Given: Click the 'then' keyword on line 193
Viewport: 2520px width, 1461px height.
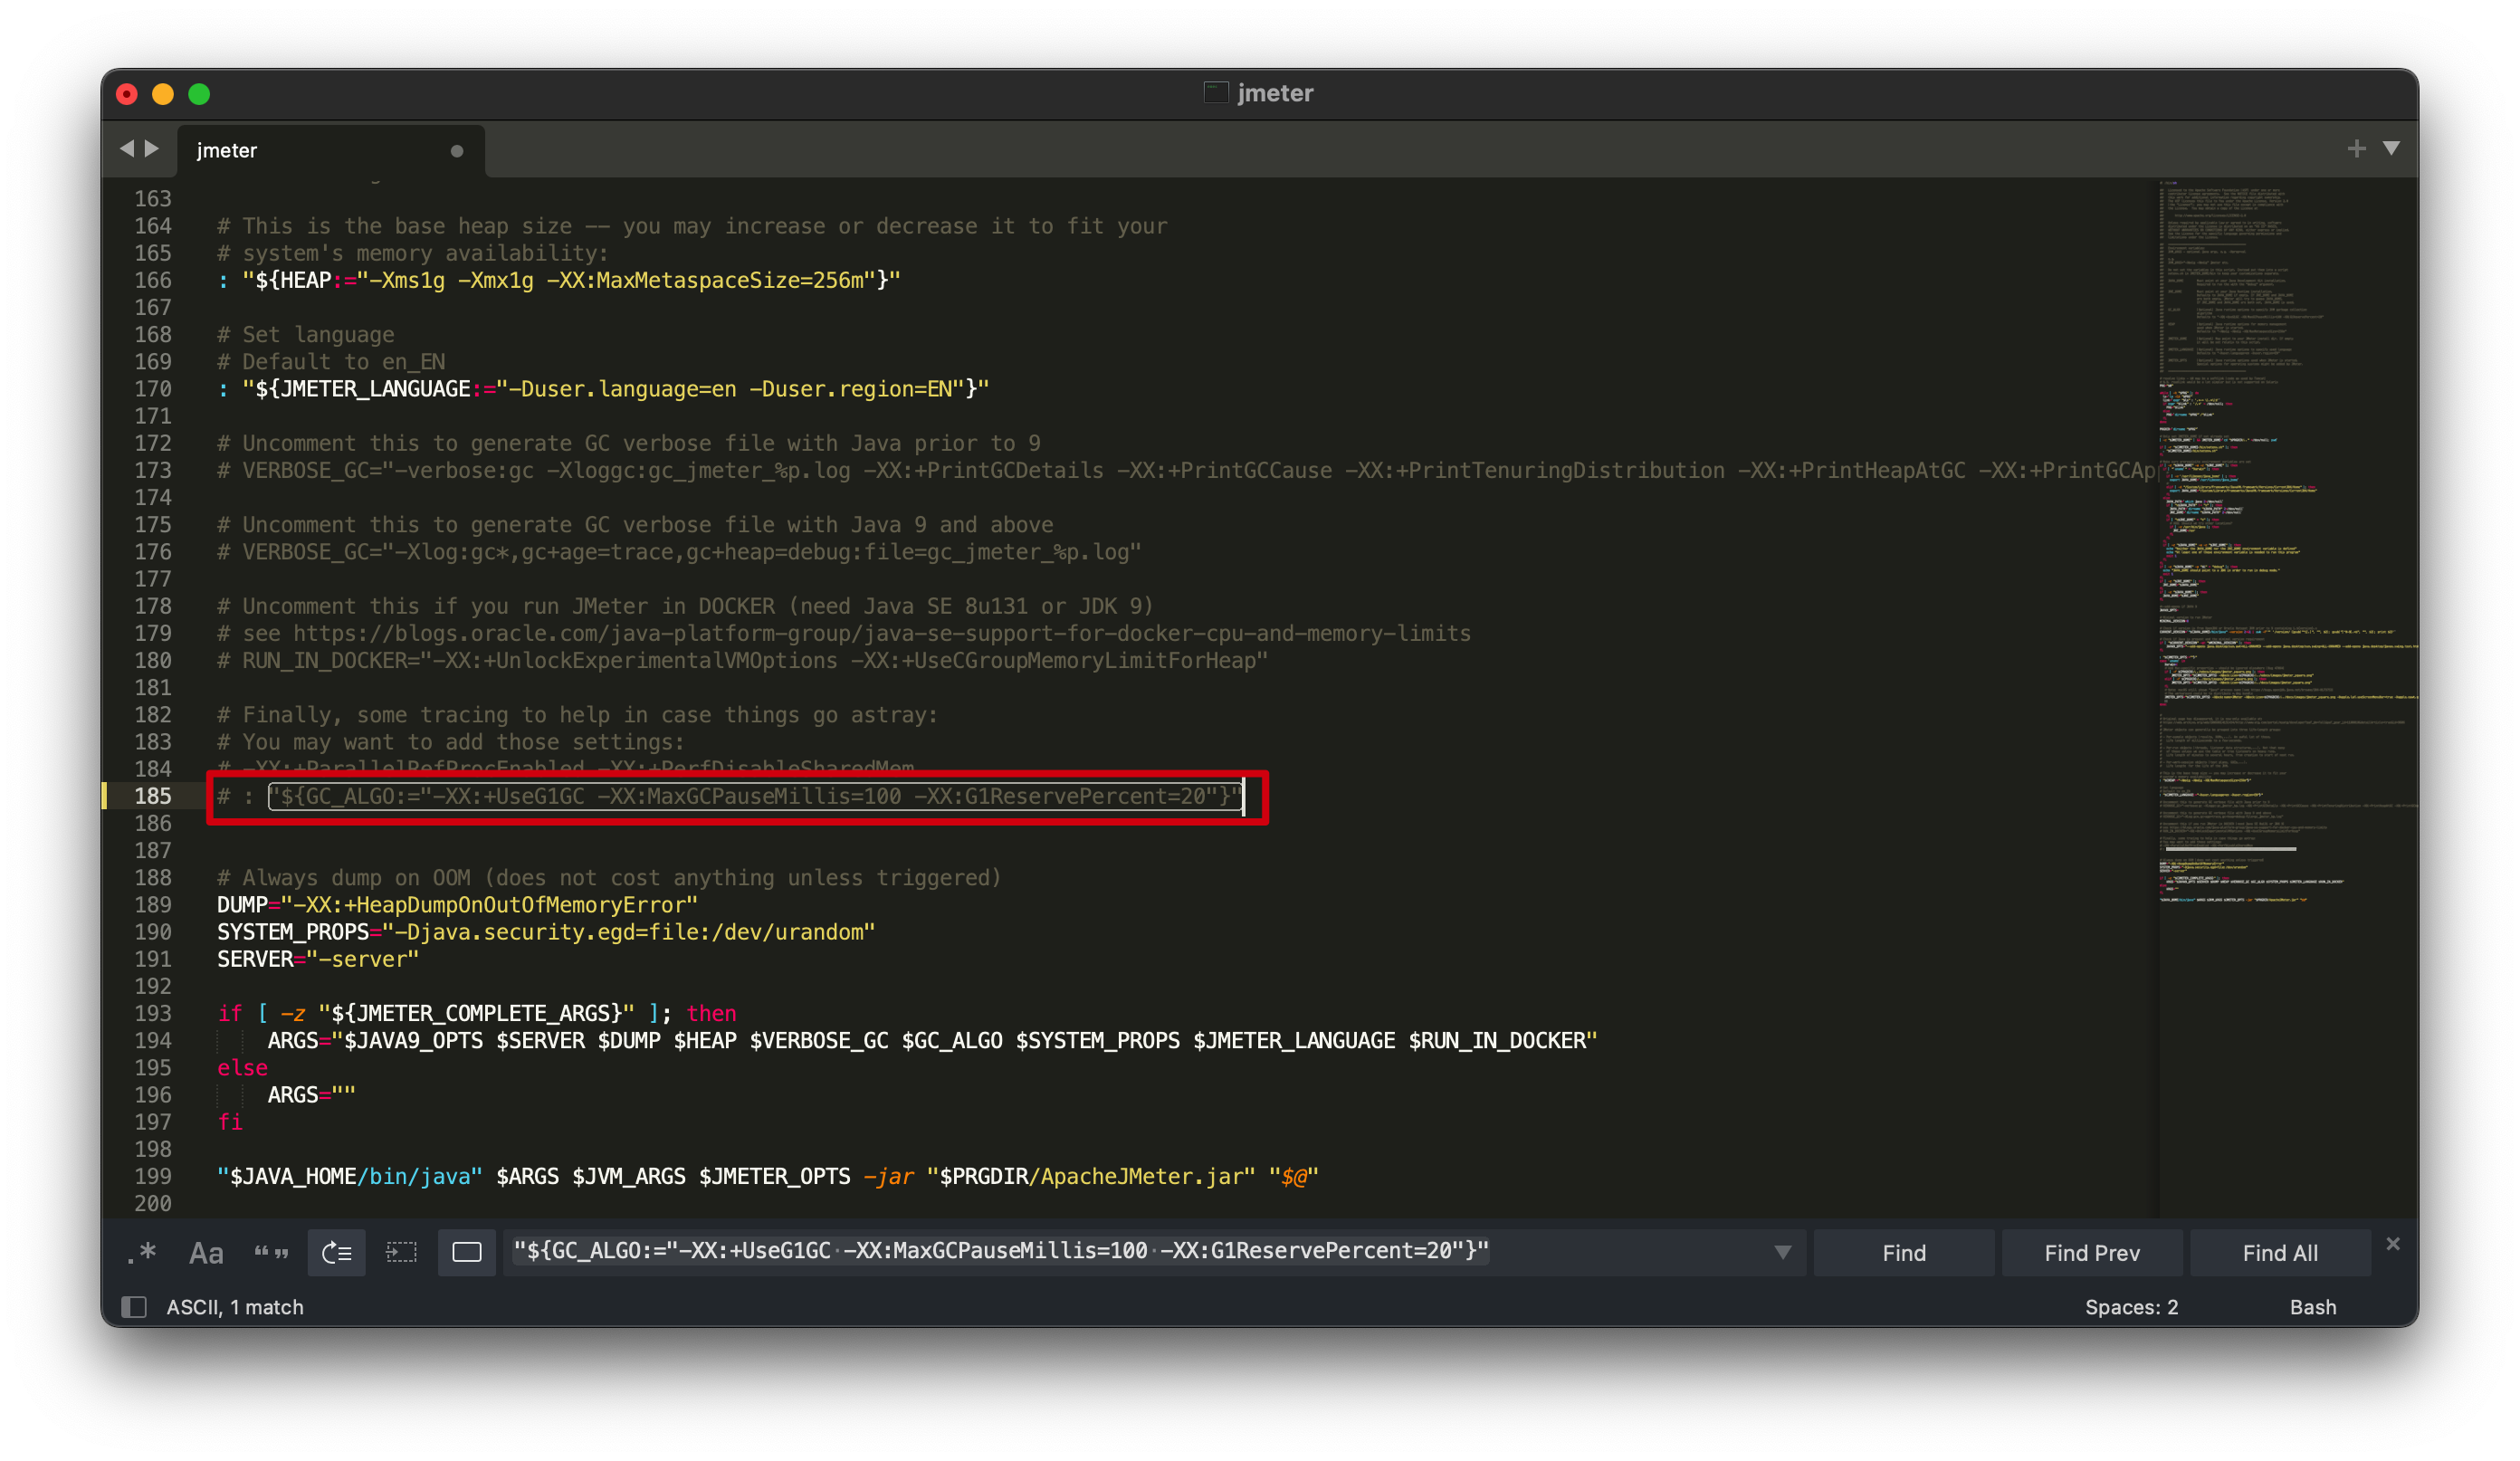Looking at the screenshot, I should [711, 1013].
